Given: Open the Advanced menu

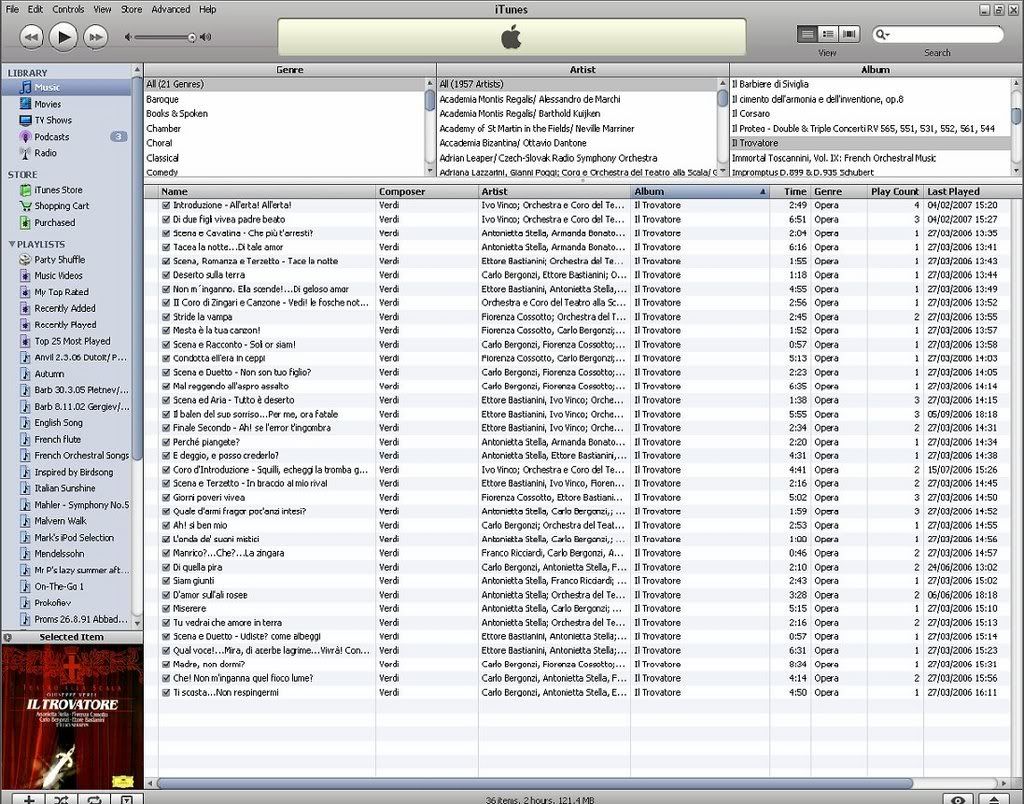Looking at the screenshot, I should [170, 9].
